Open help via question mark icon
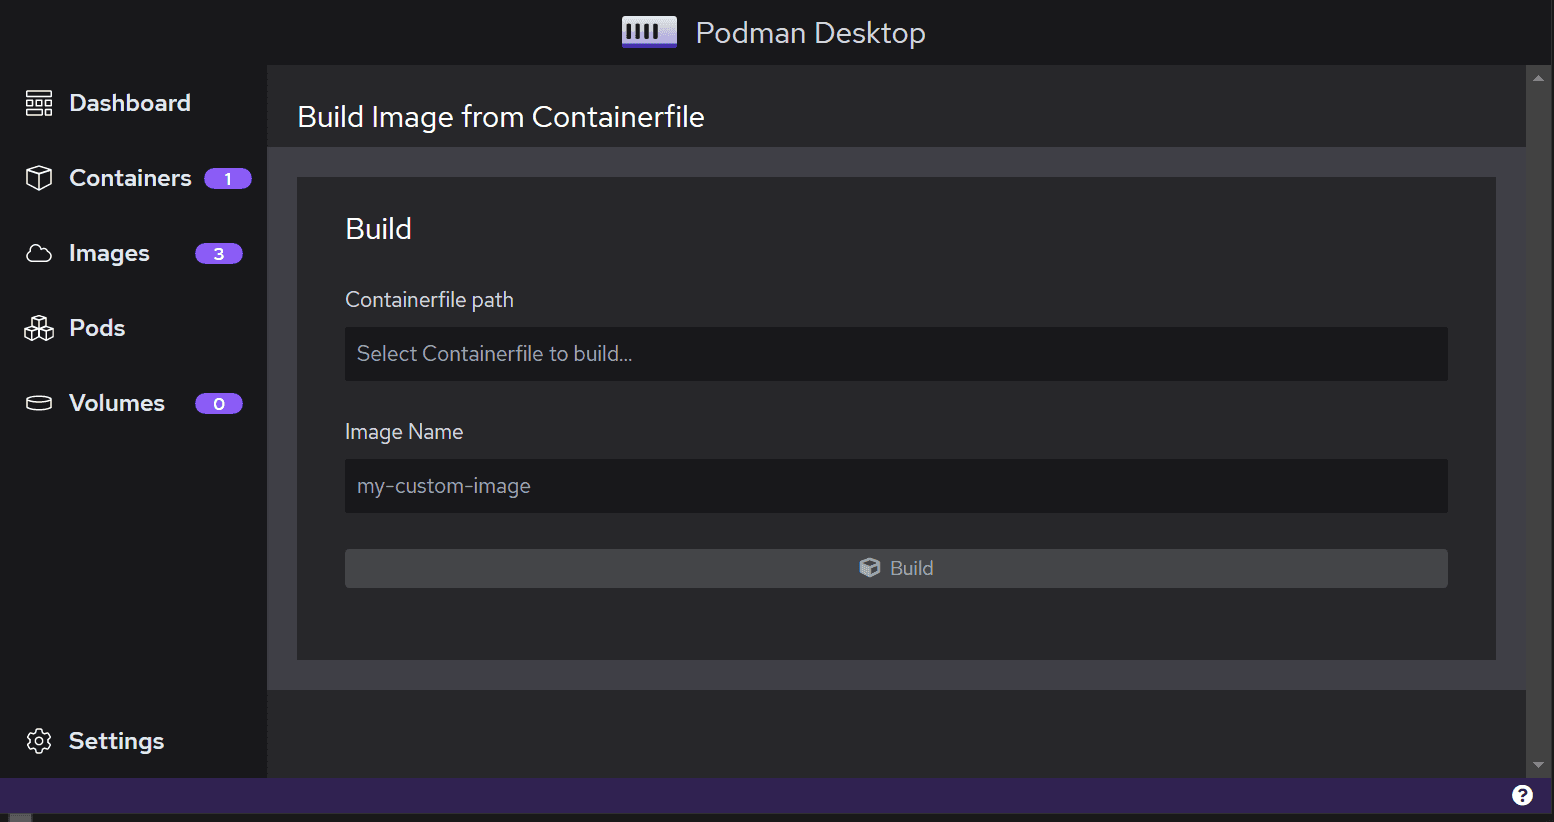 click(1522, 795)
